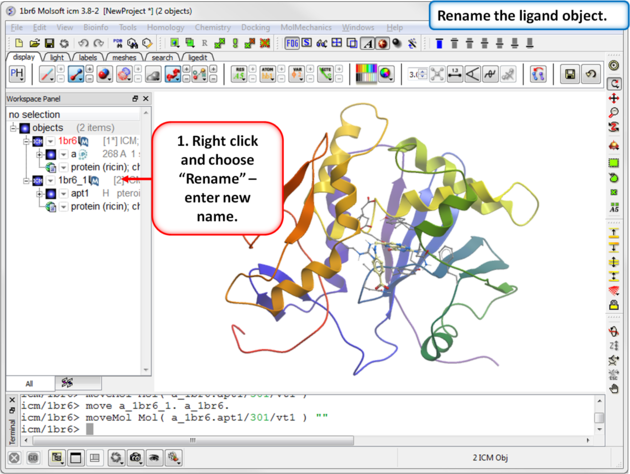630x474 pixels.
Task: Open the rainbow color palette swatch
Action: [x=368, y=75]
